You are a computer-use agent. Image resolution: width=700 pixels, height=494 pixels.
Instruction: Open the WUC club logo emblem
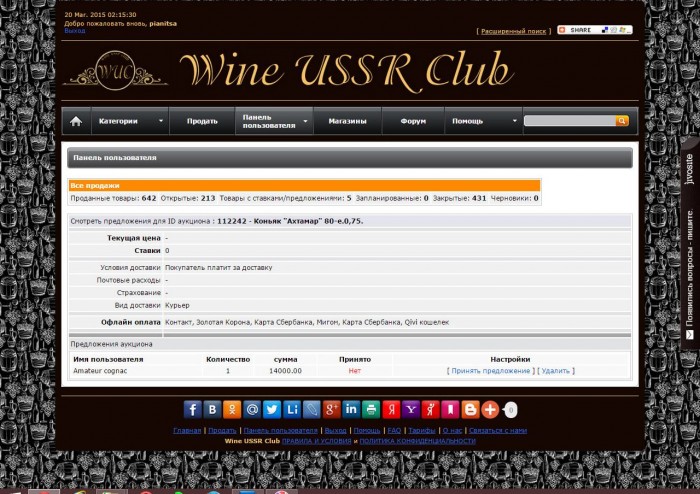[x=115, y=71]
